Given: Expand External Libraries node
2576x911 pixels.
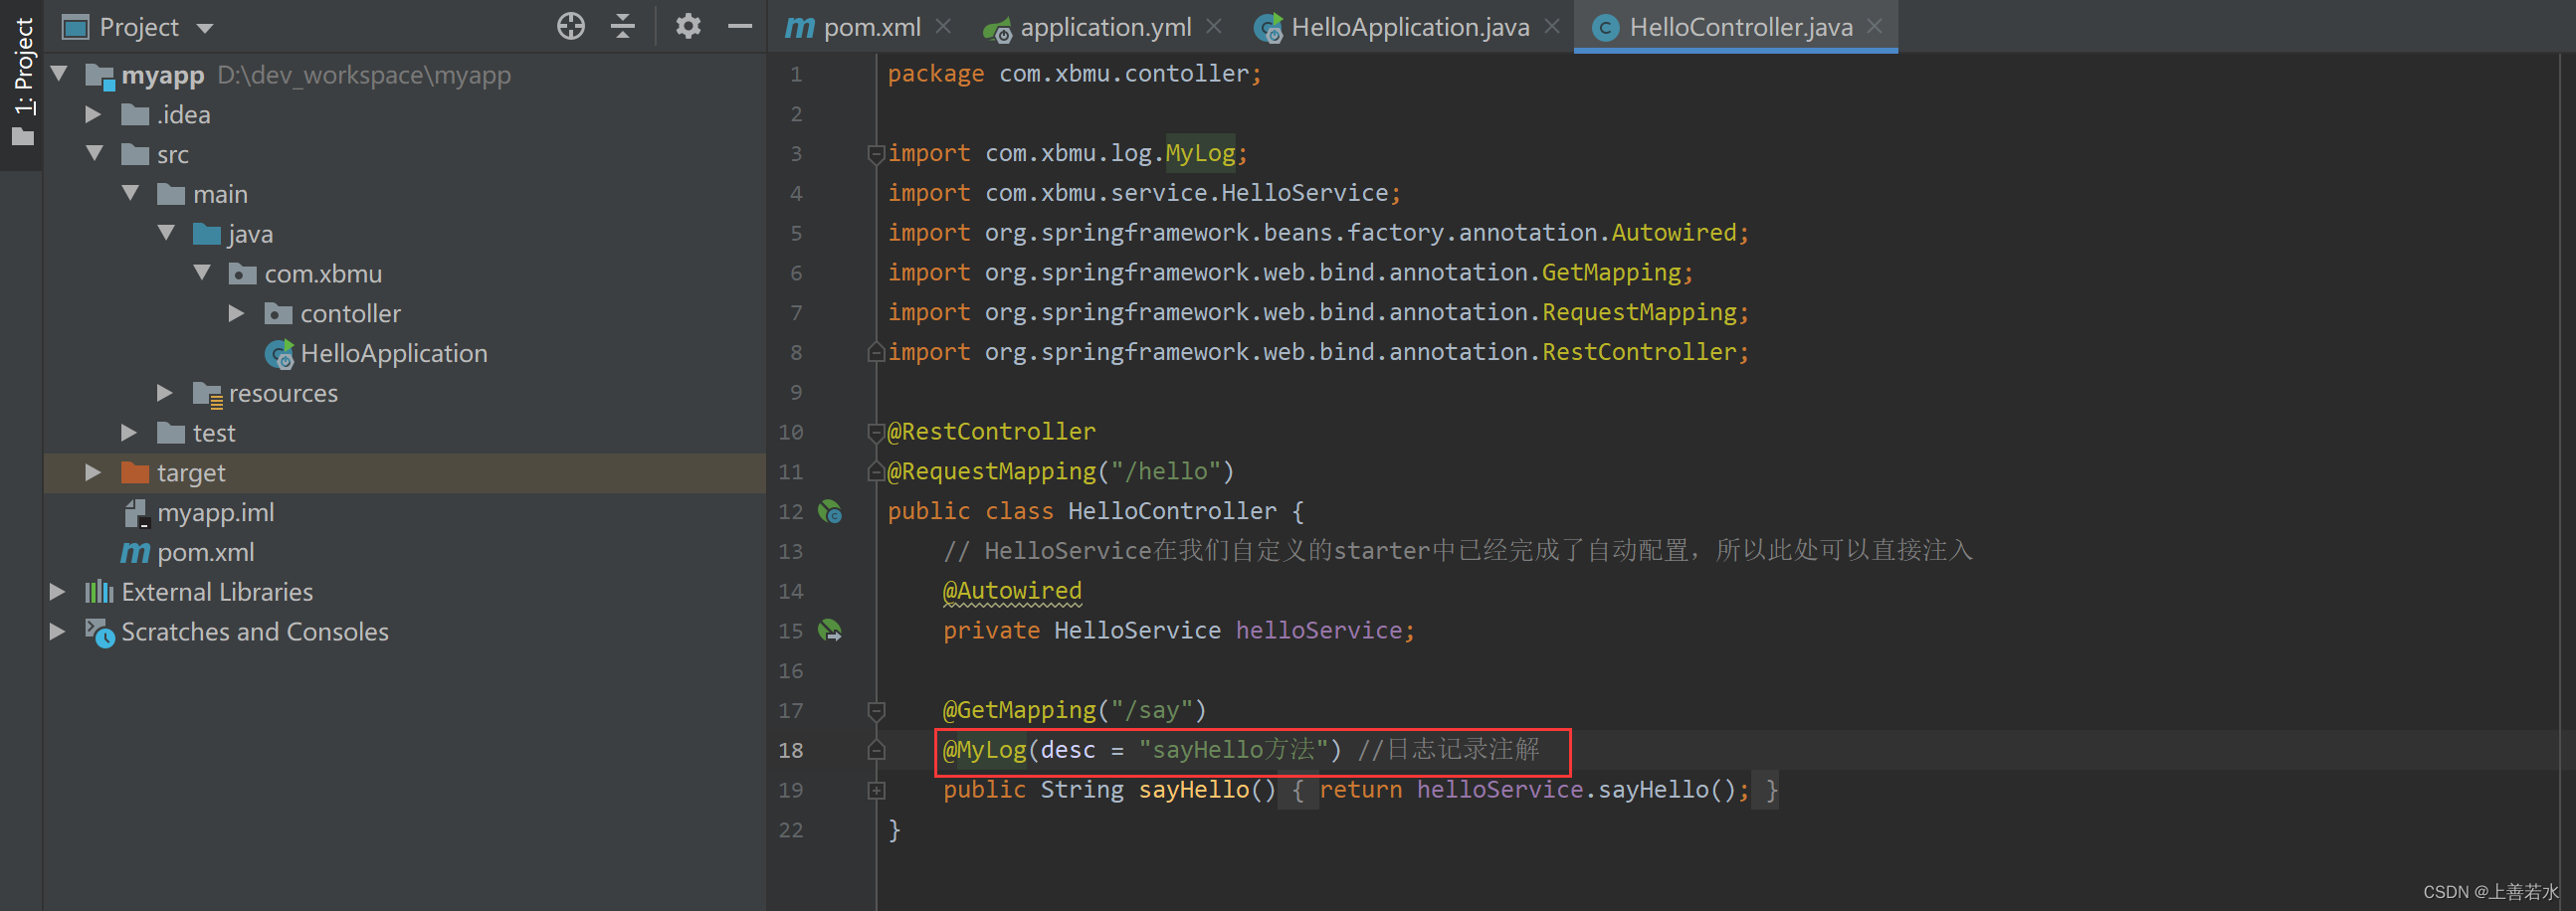Looking at the screenshot, I should click(x=57, y=592).
